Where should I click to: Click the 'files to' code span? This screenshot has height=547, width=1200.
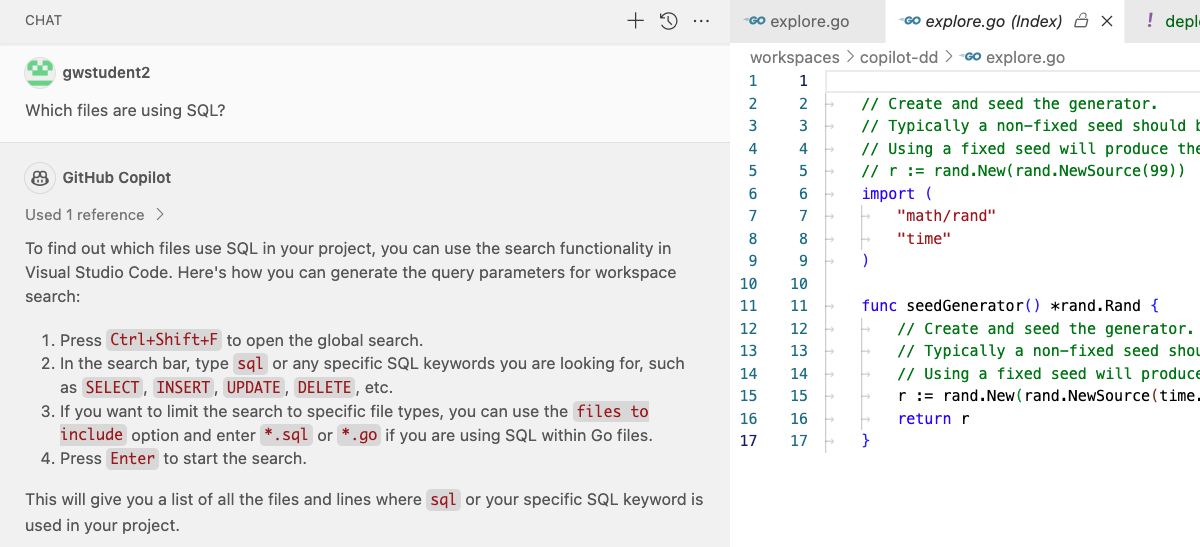(613, 411)
